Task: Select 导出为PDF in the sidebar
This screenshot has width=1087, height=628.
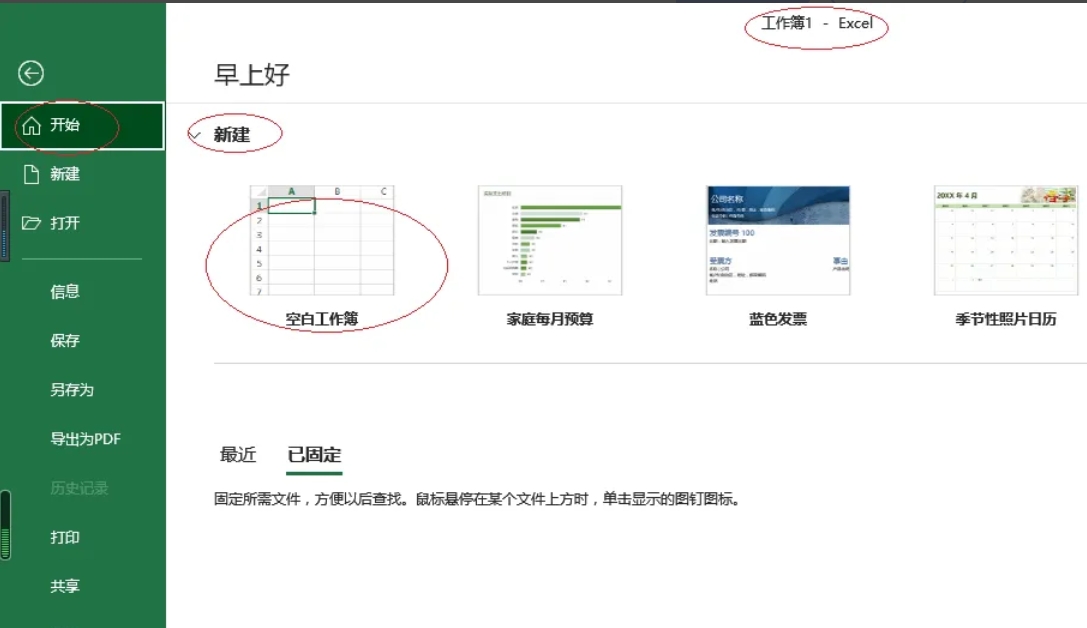Action: pyautogui.click(x=78, y=439)
